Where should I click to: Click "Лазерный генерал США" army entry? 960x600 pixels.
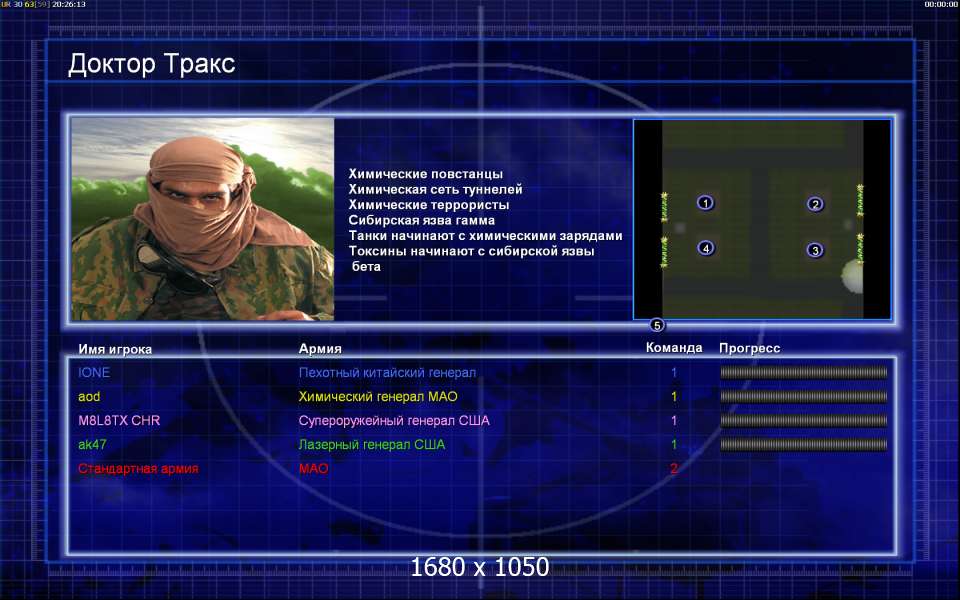[x=372, y=444]
